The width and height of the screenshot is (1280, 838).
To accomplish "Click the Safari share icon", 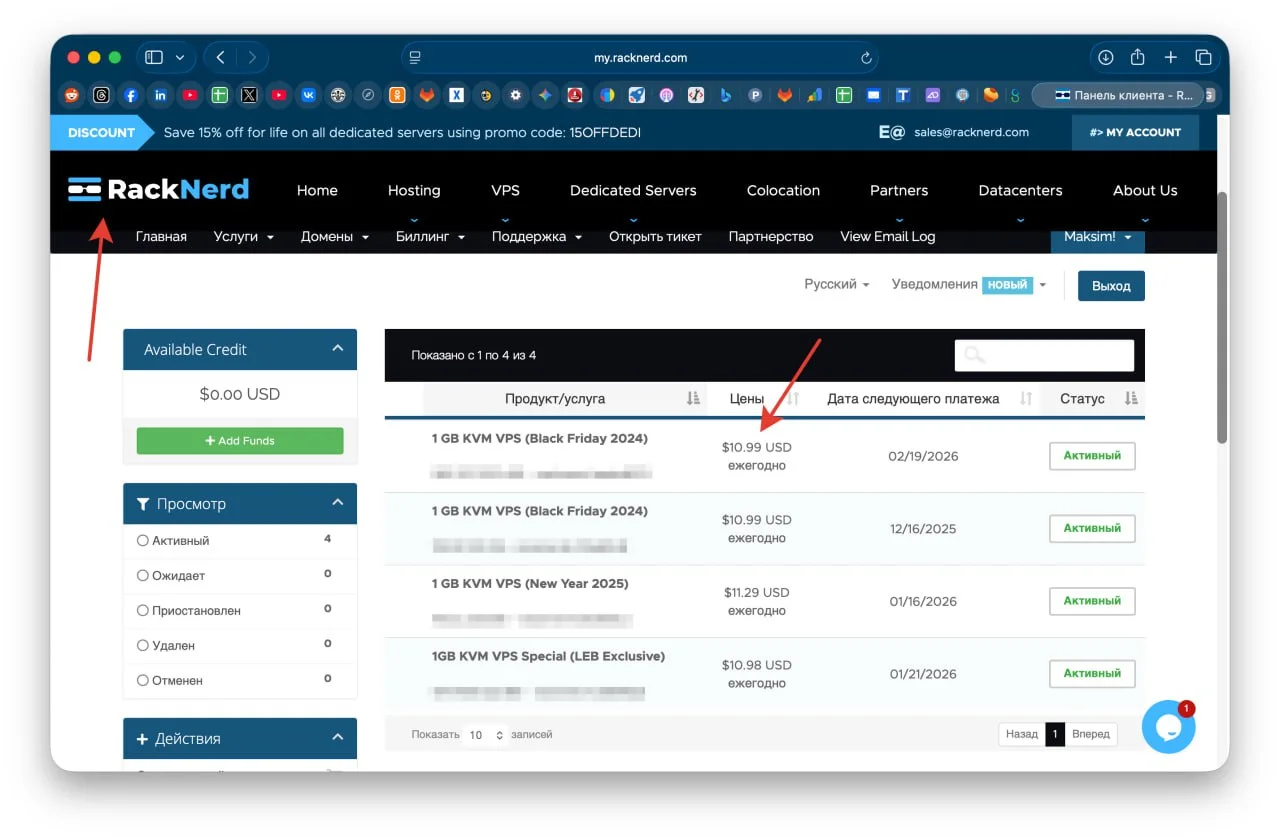I will (x=1138, y=58).
